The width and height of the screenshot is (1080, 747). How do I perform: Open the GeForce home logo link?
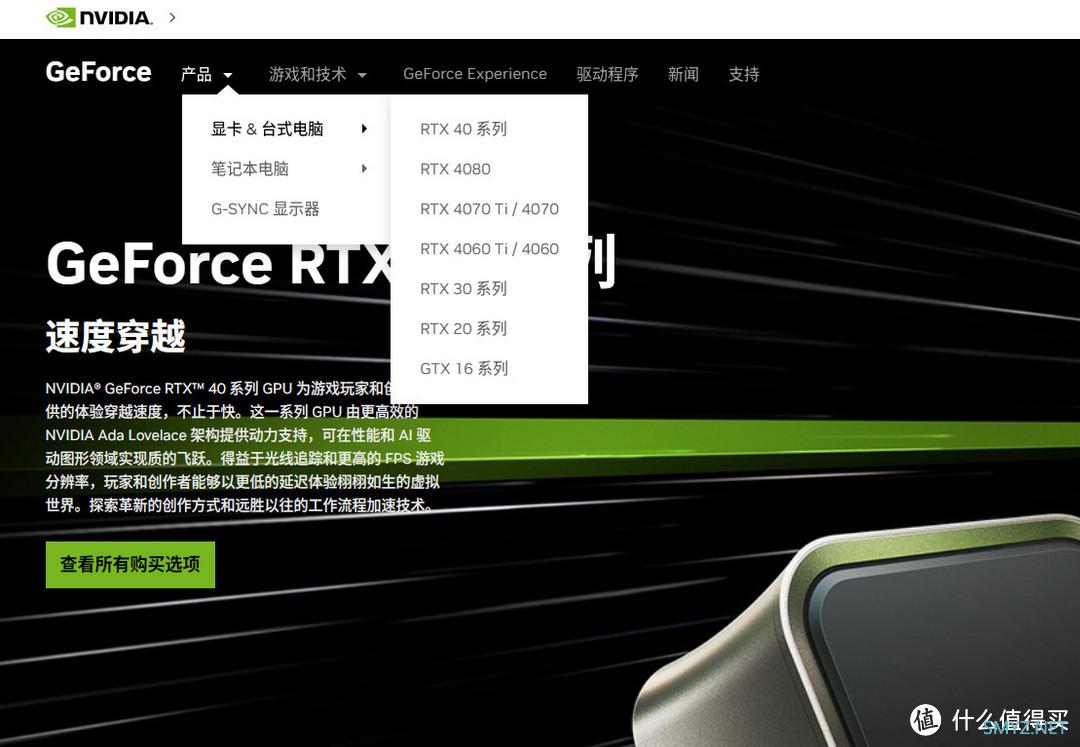[98, 72]
